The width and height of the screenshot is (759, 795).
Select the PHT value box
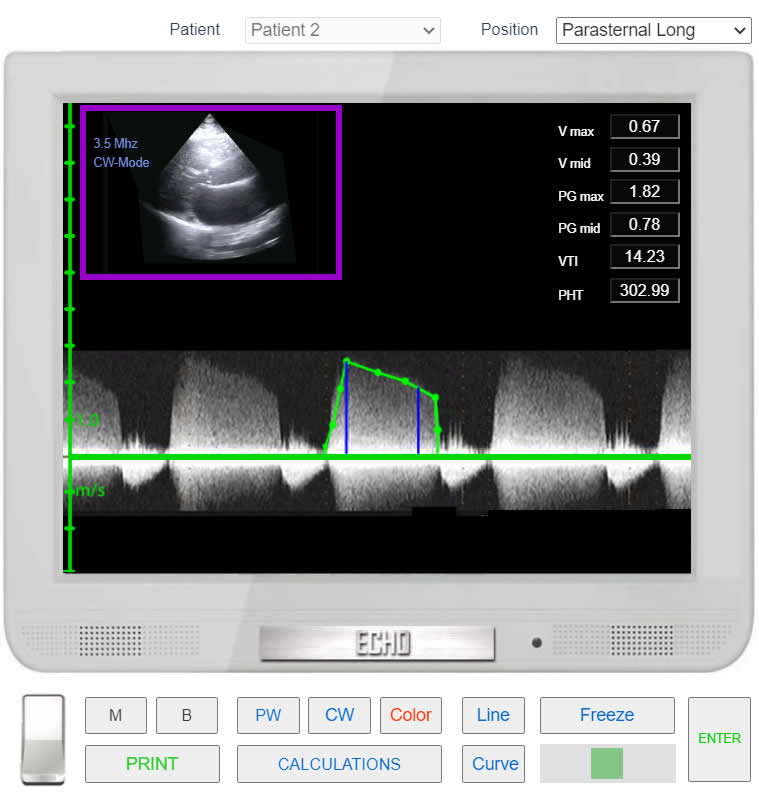click(x=644, y=291)
